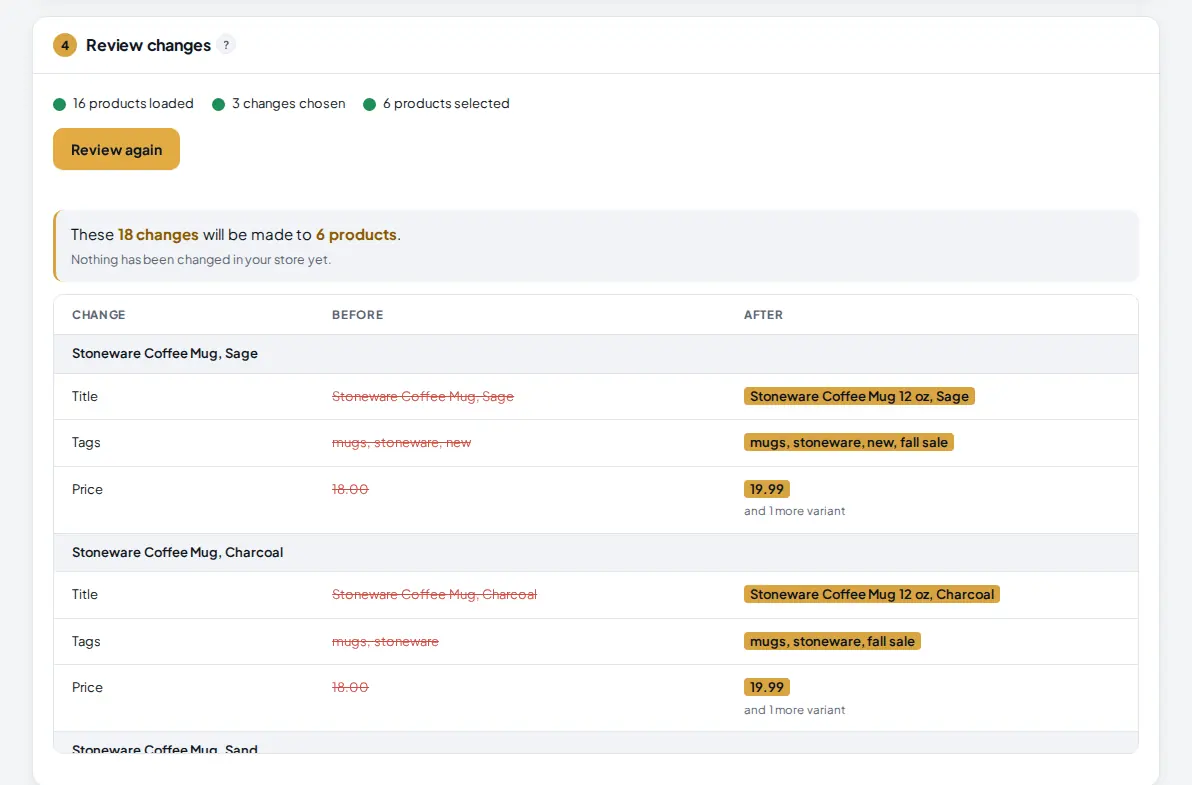Click the struck-through title Stoneware Coffee Mug, Sage
1192x785 pixels.
coord(423,396)
